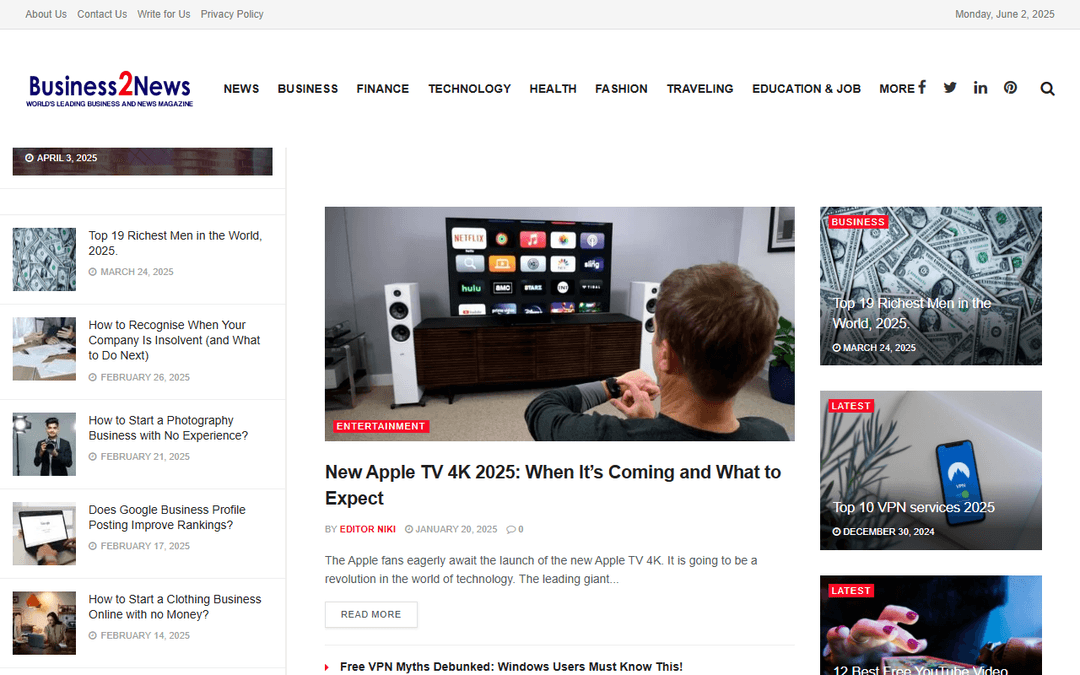Click the insolvent company paperwork thumbnail
Image resolution: width=1080 pixels, height=675 pixels.
44,349
